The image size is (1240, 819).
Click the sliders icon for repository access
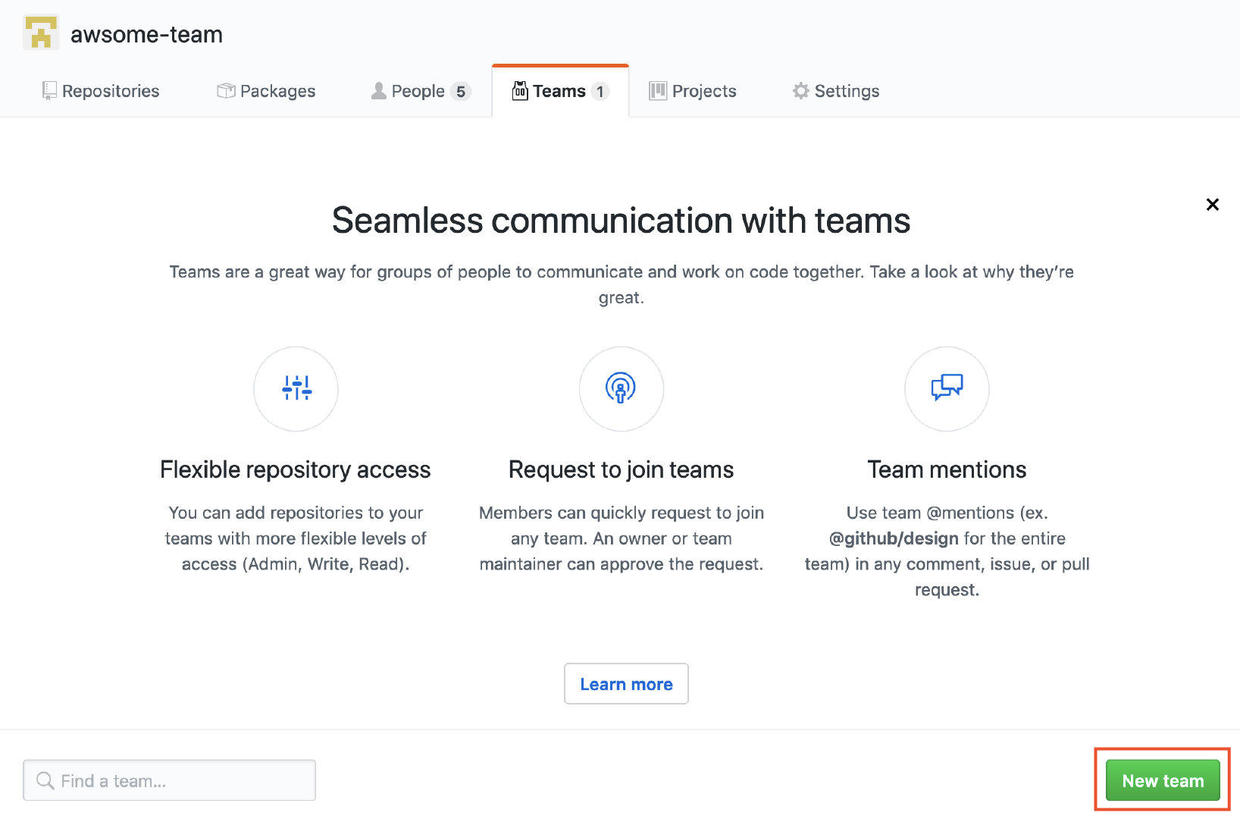[296, 388]
